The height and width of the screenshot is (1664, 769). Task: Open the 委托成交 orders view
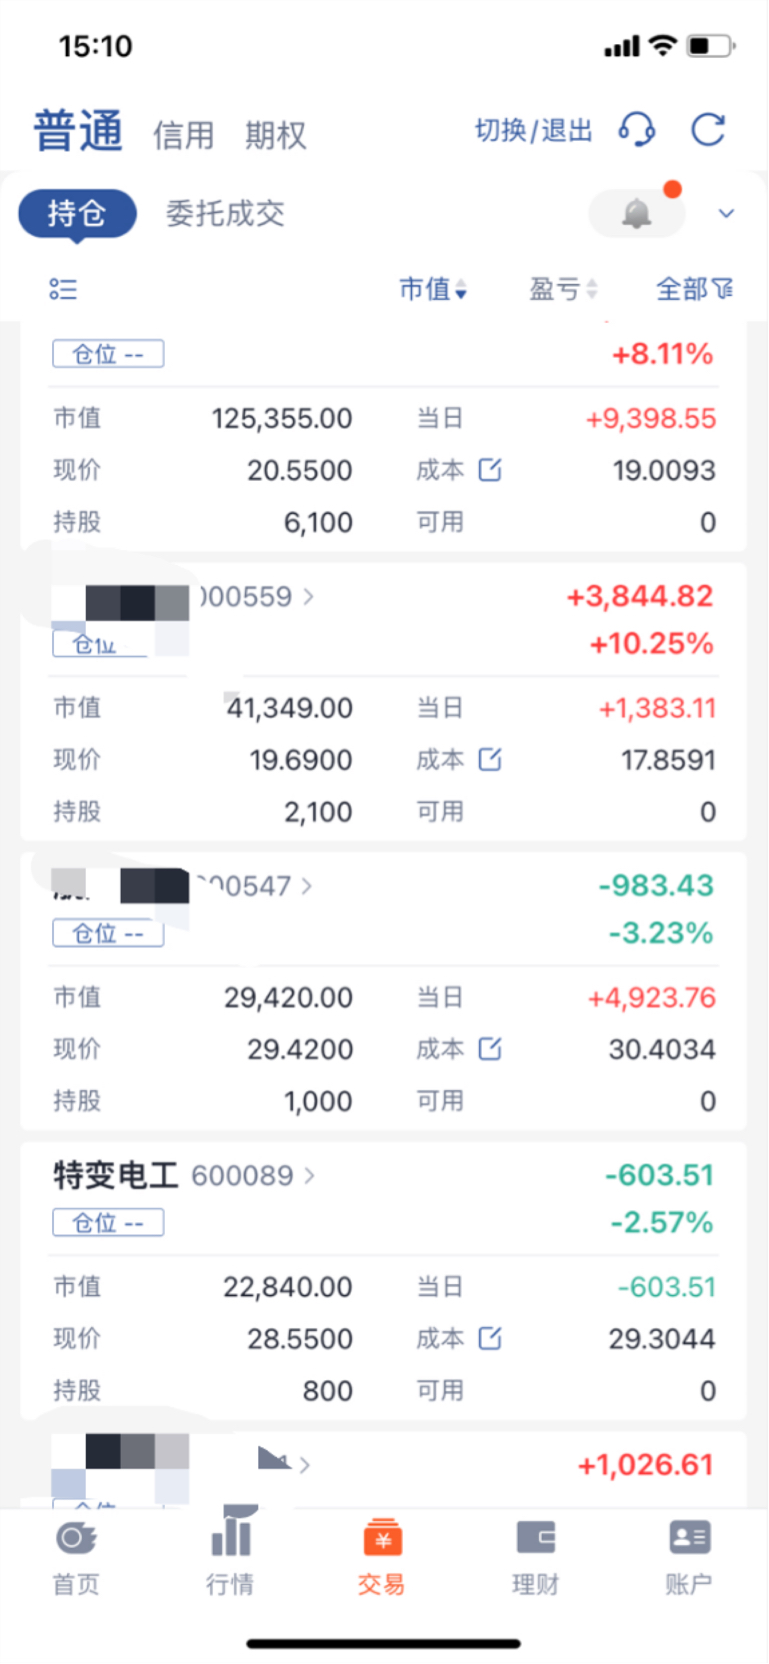pyautogui.click(x=225, y=213)
